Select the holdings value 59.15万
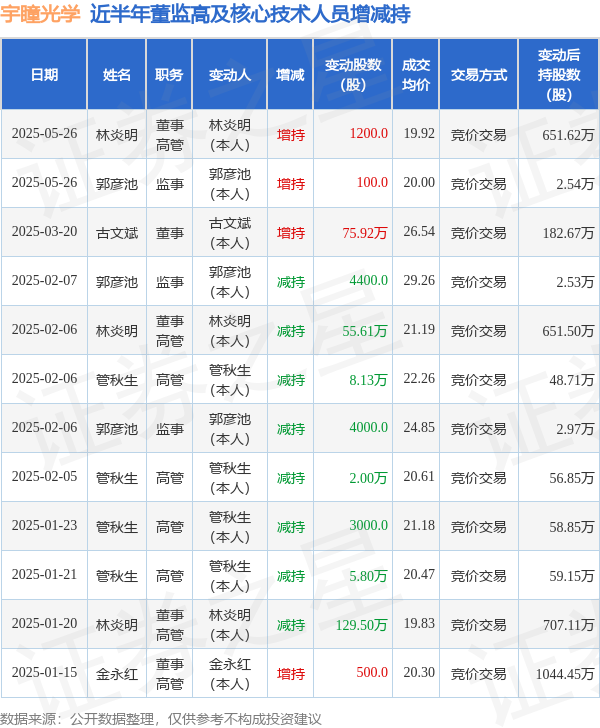The width and height of the screenshot is (600, 728). (572, 576)
